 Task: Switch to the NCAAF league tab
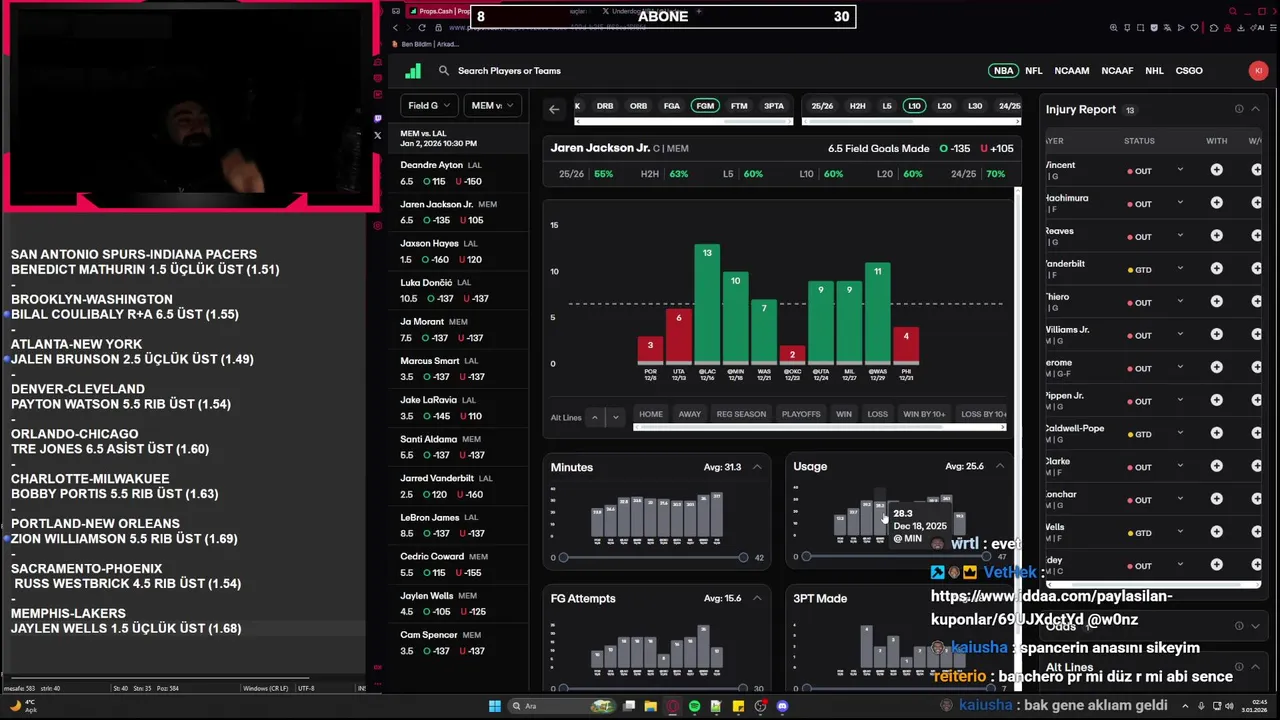1117,71
